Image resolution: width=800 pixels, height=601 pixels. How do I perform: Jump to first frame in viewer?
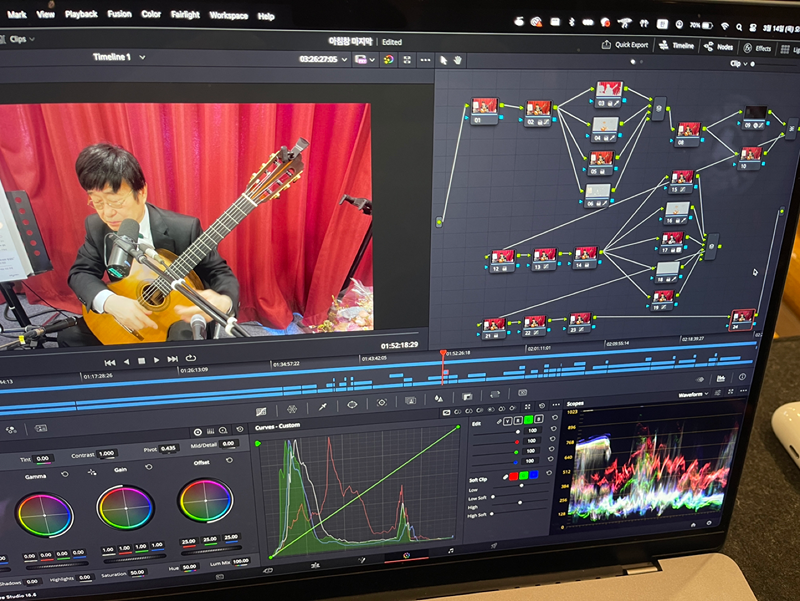tap(110, 362)
